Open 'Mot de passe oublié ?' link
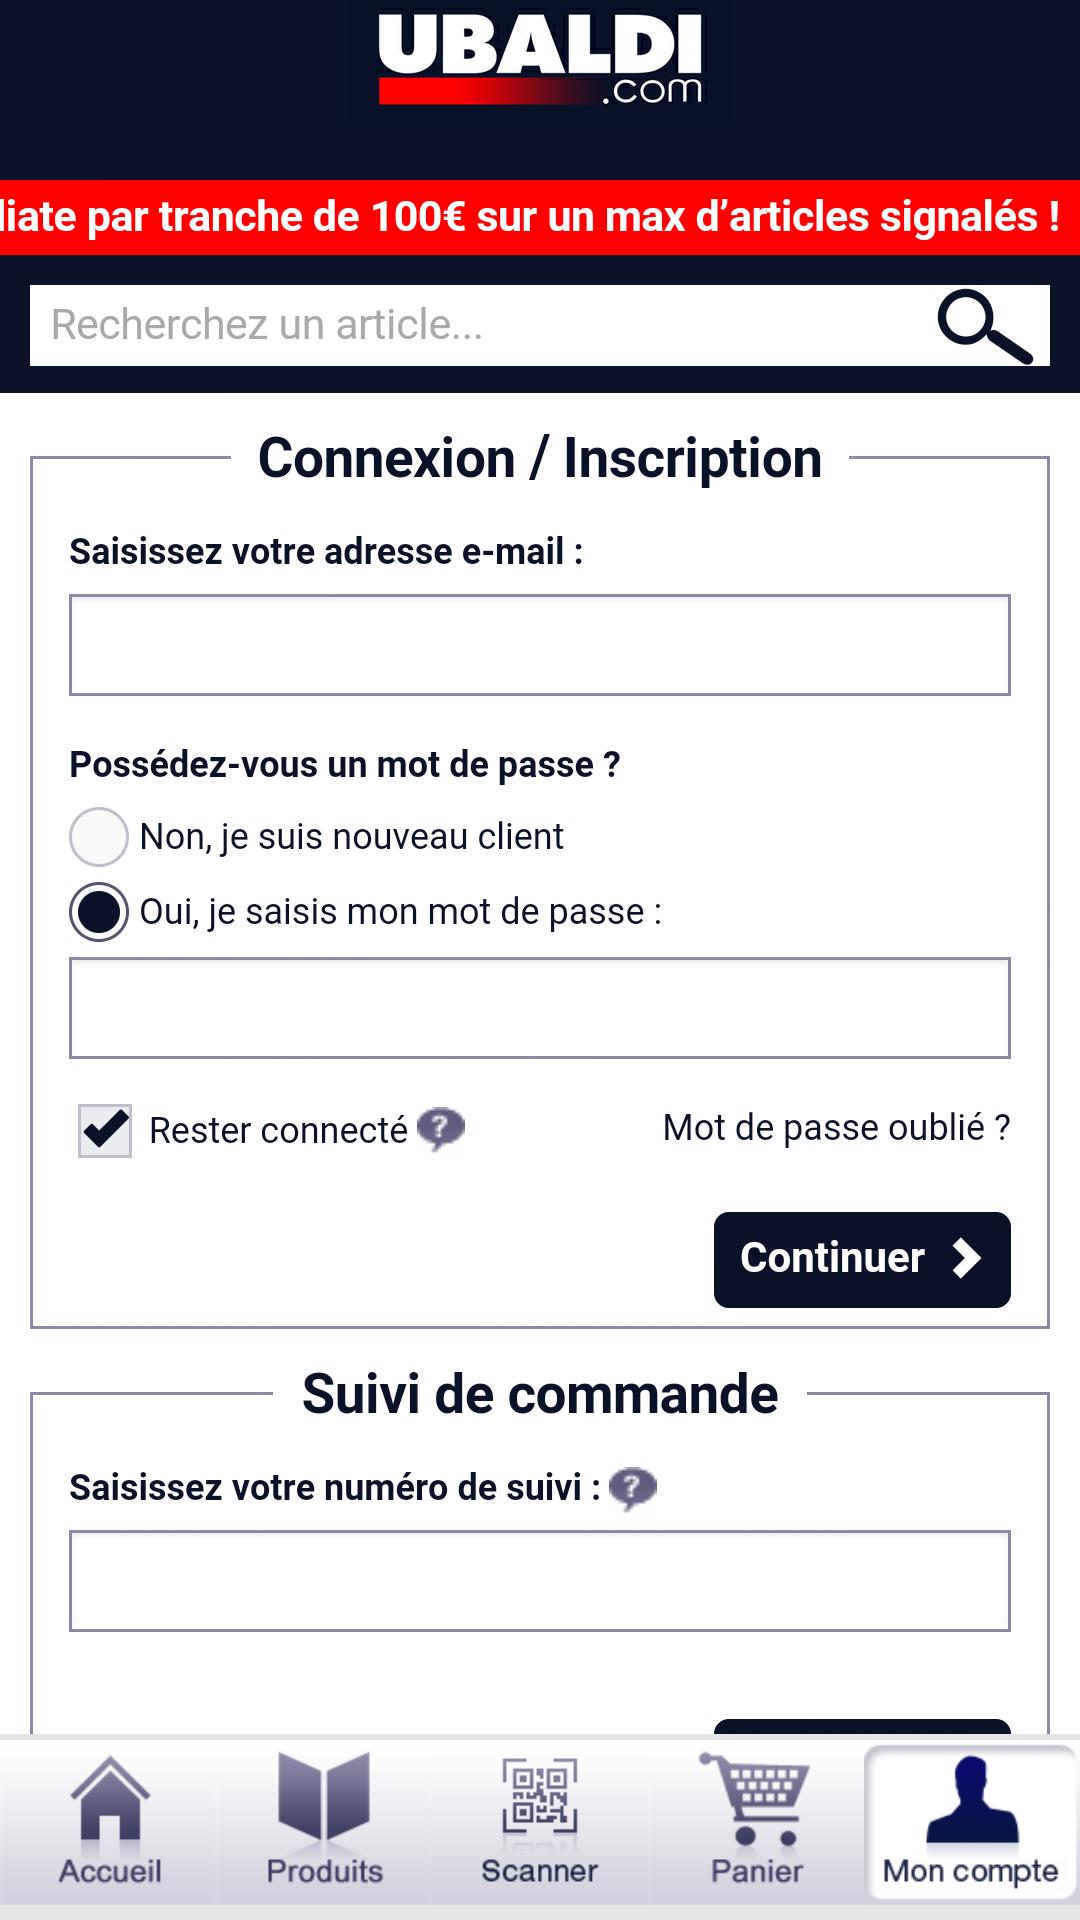 pos(836,1128)
